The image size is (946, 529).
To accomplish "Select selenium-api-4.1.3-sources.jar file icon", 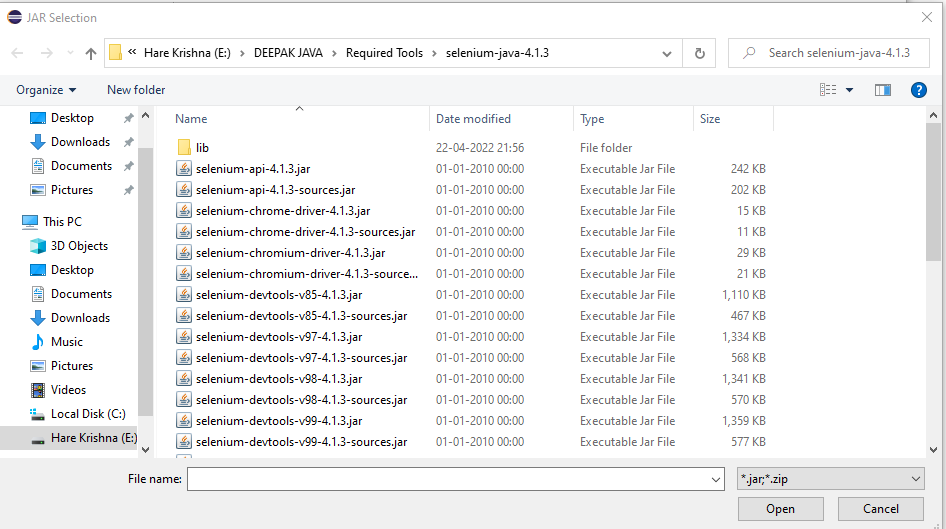I will click(x=184, y=189).
